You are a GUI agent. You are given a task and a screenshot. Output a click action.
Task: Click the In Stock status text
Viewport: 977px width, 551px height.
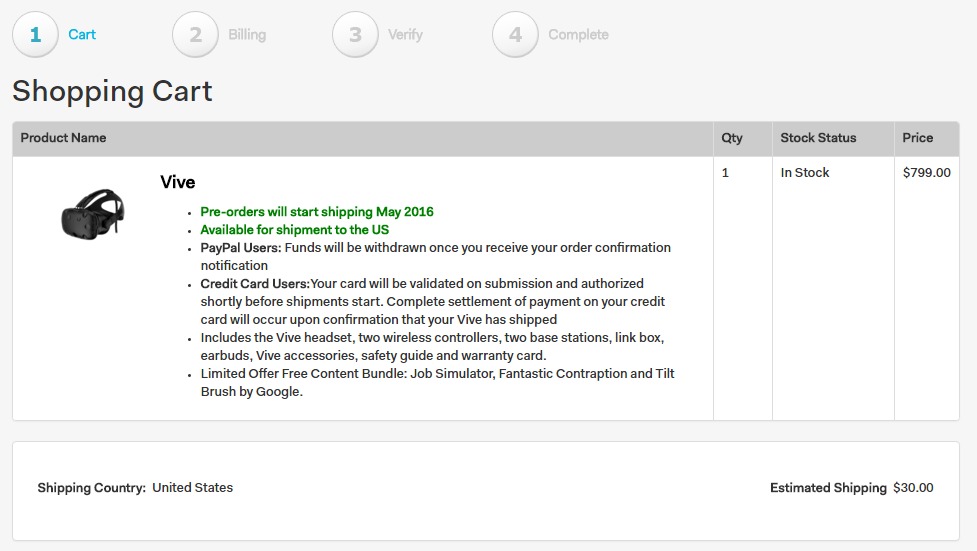[805, 173]
